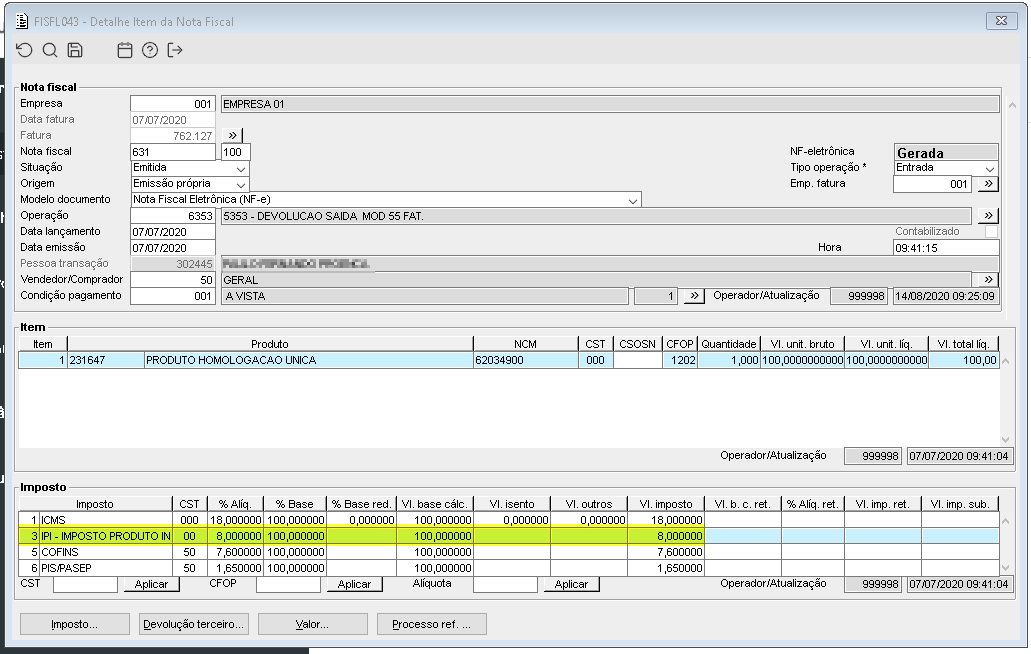Click the Condição pagamento code field 001
Image resolution: width=1031 pixels, height=654 pixels.
click(x=173, y=296)
